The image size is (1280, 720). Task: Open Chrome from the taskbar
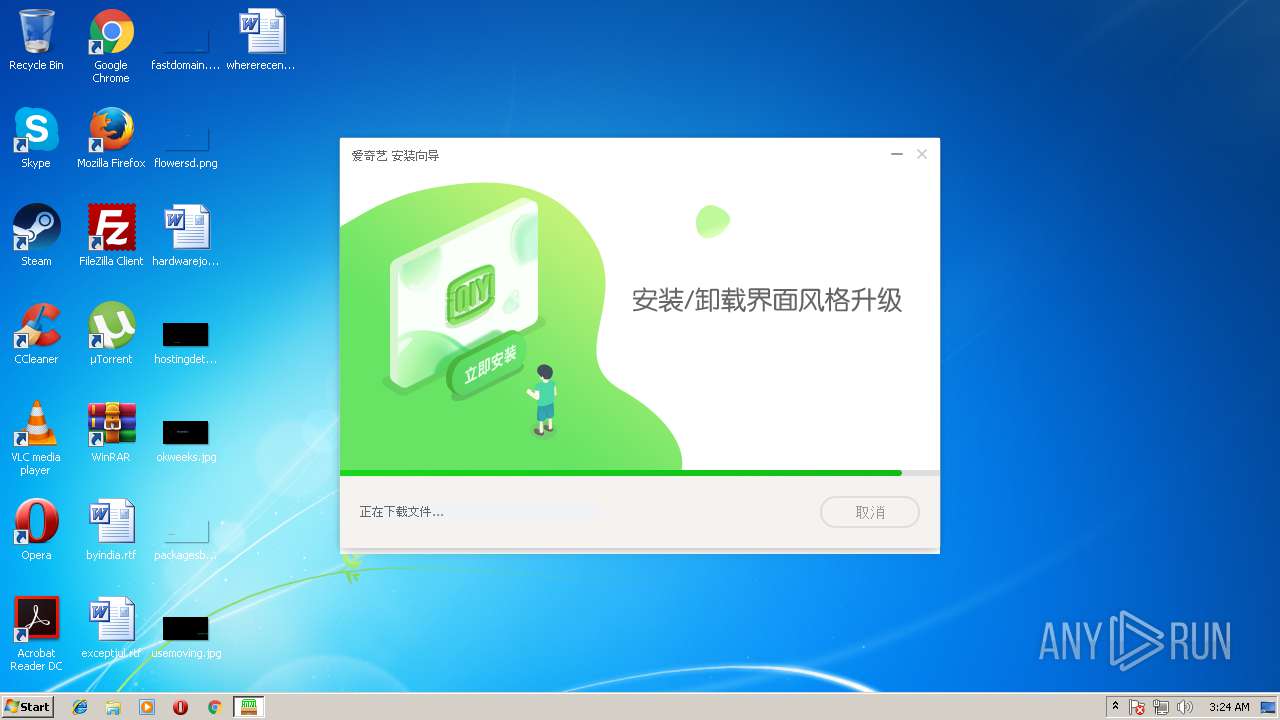click(x=214, y=707)
